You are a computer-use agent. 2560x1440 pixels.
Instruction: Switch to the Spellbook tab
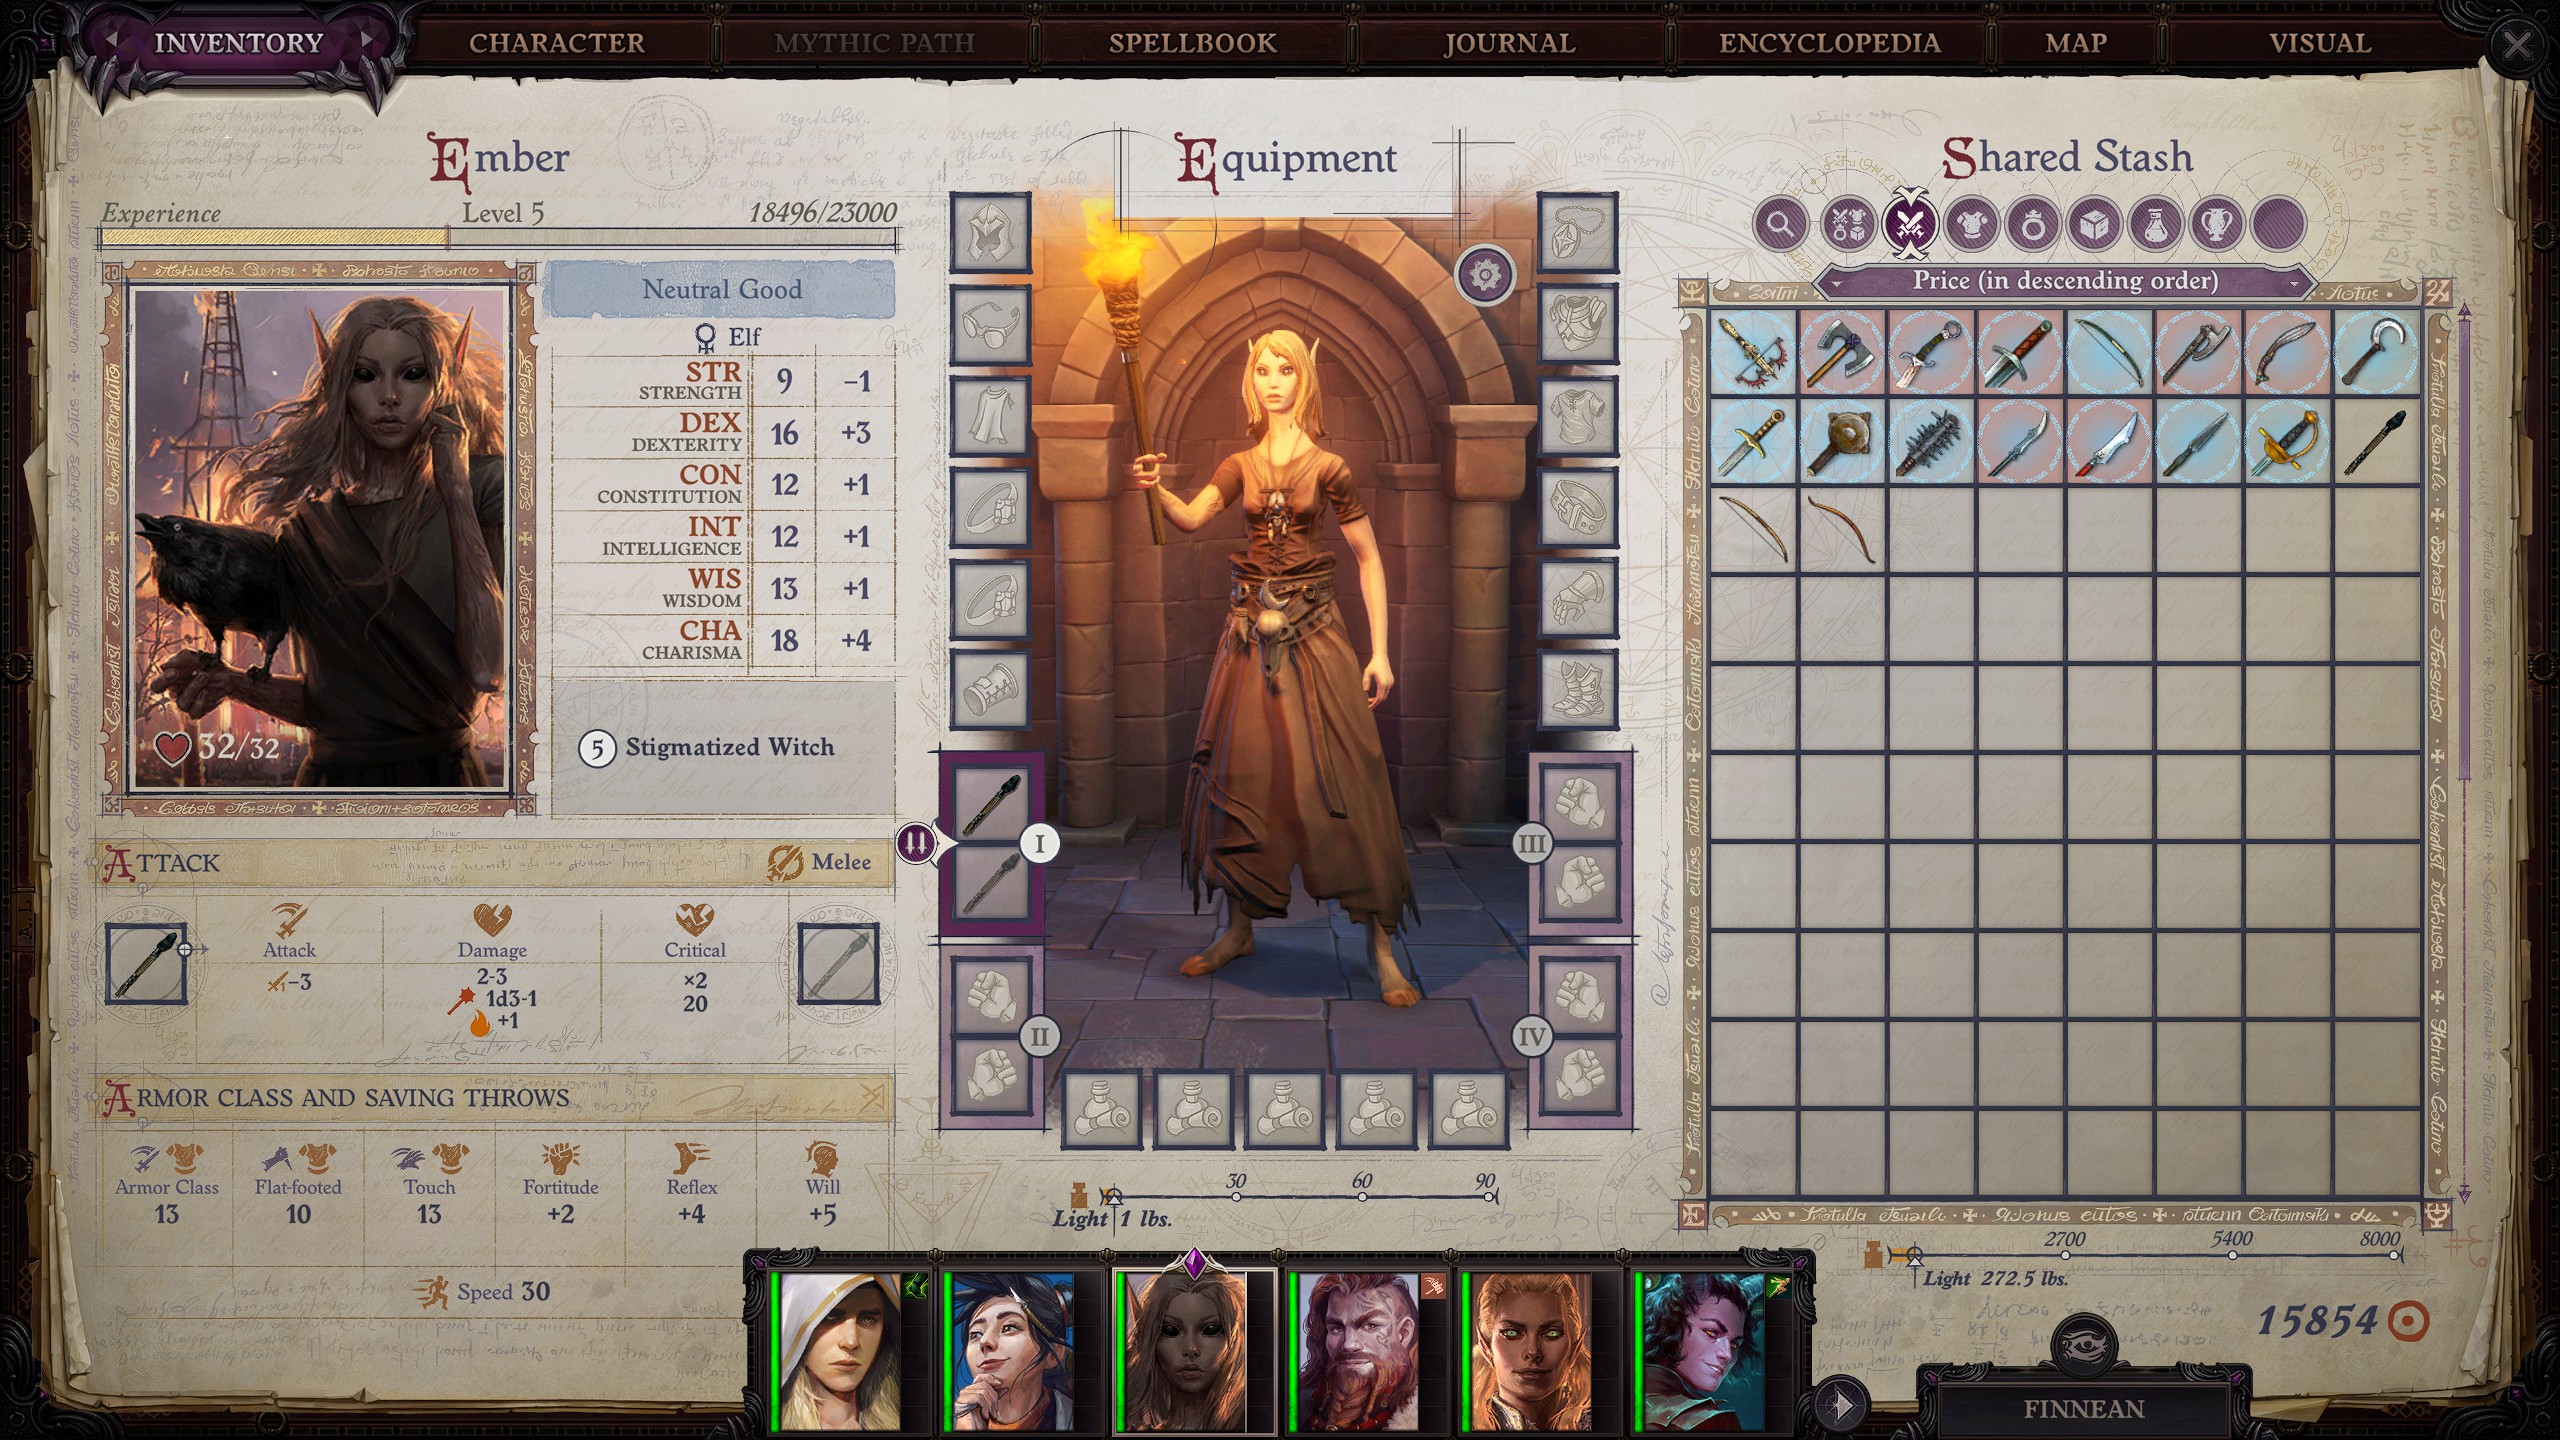click(1192, 43)
